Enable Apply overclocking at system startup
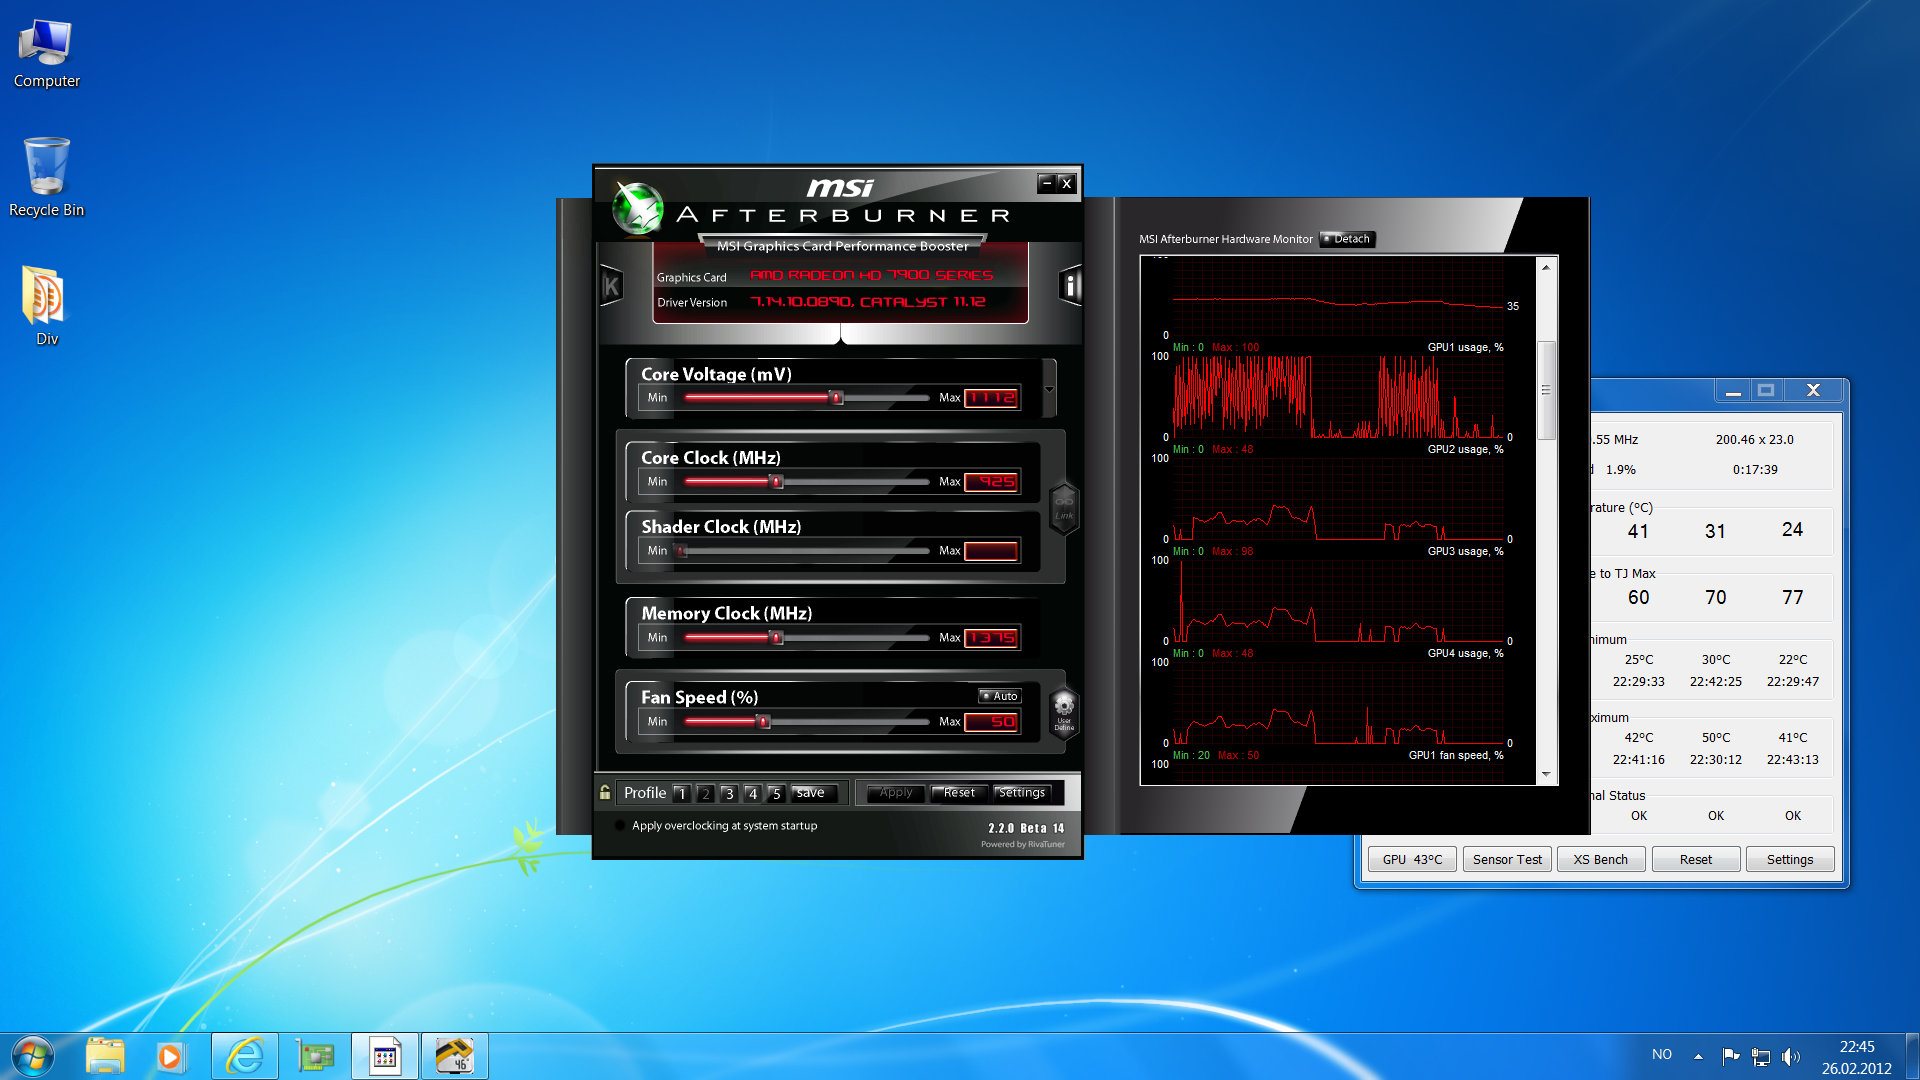This screenshot has height=1080, width=1920. coord(620,826)
